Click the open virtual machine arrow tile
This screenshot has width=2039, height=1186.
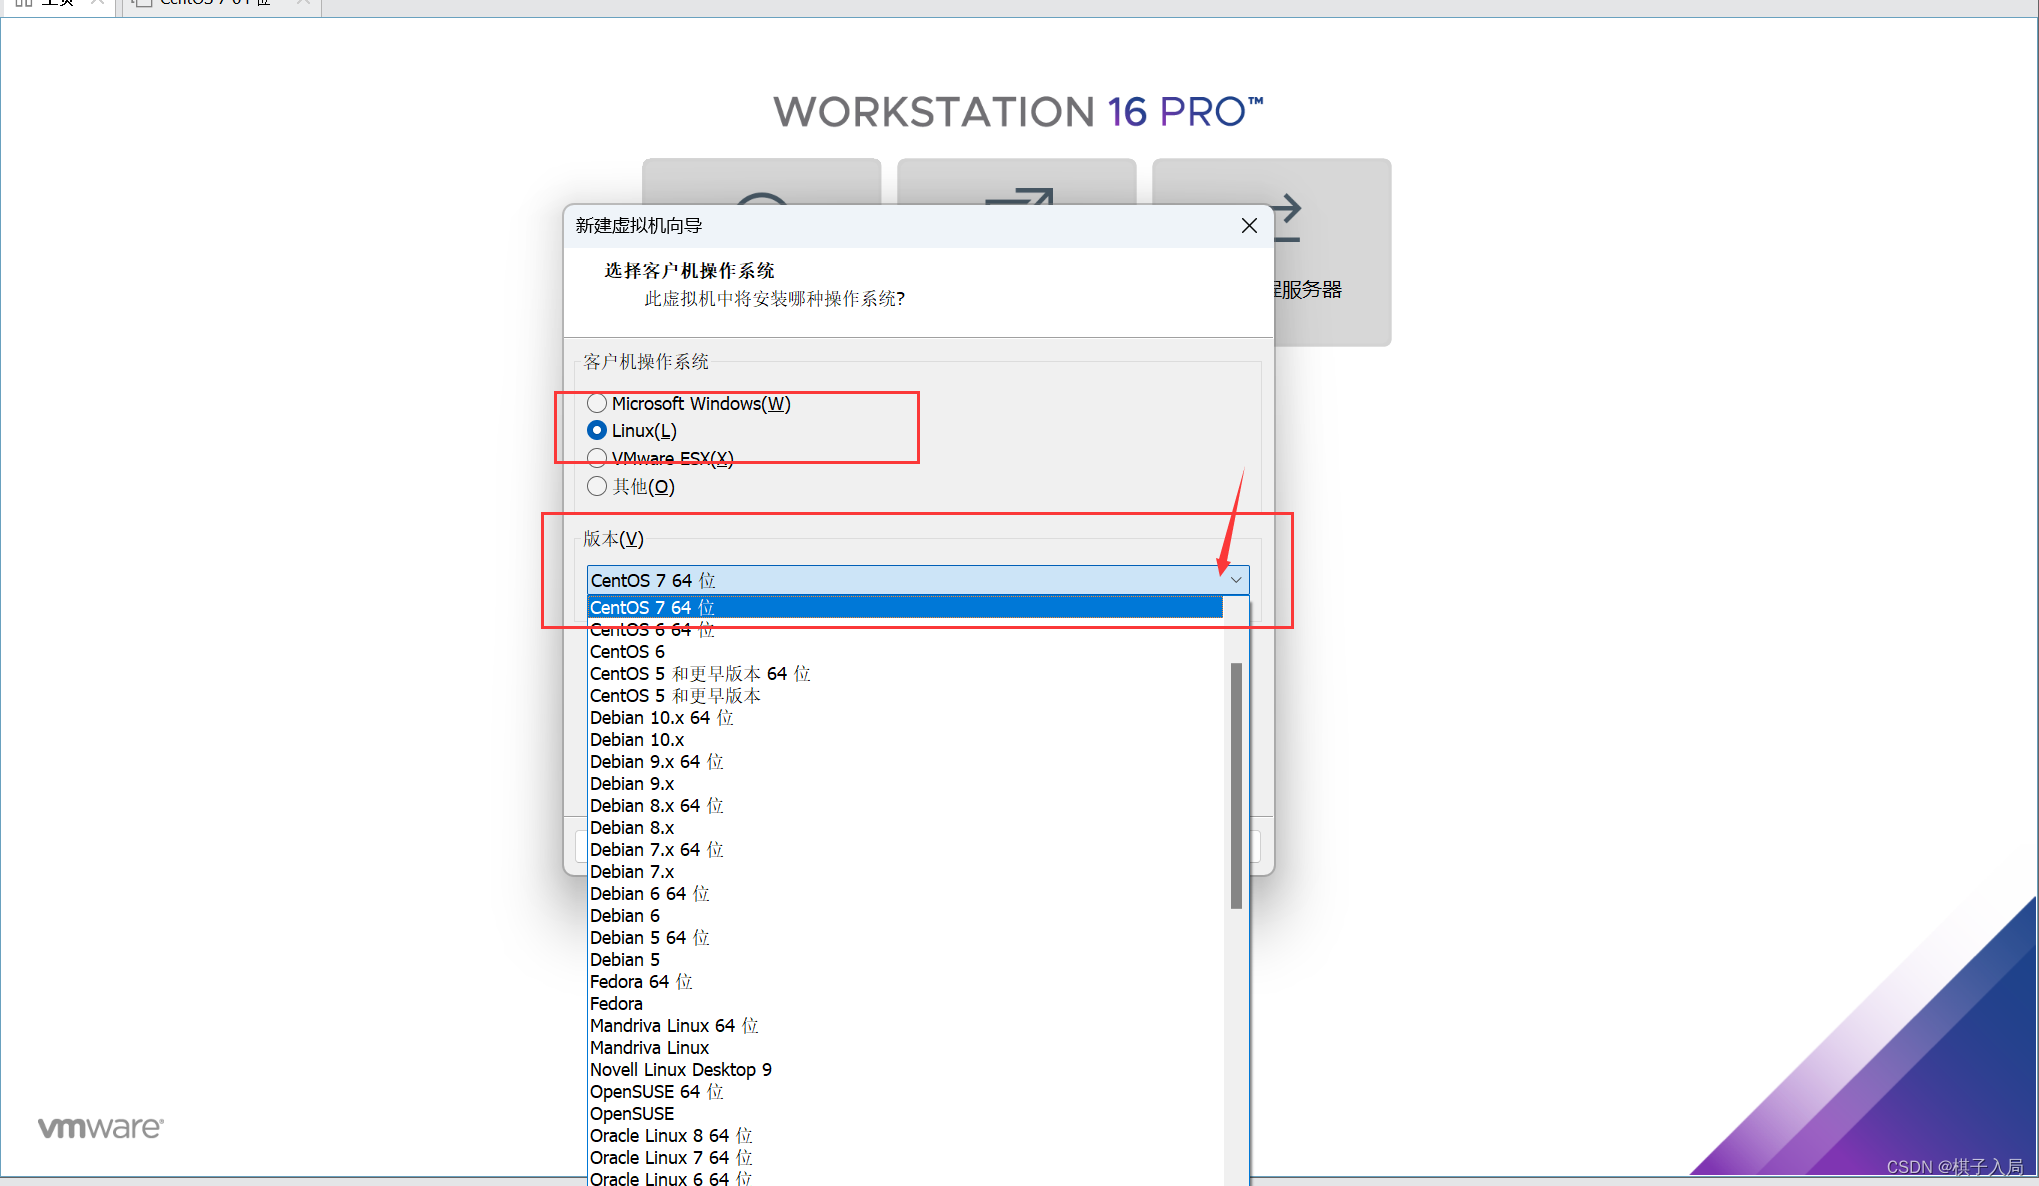[x=1016, y=181]
